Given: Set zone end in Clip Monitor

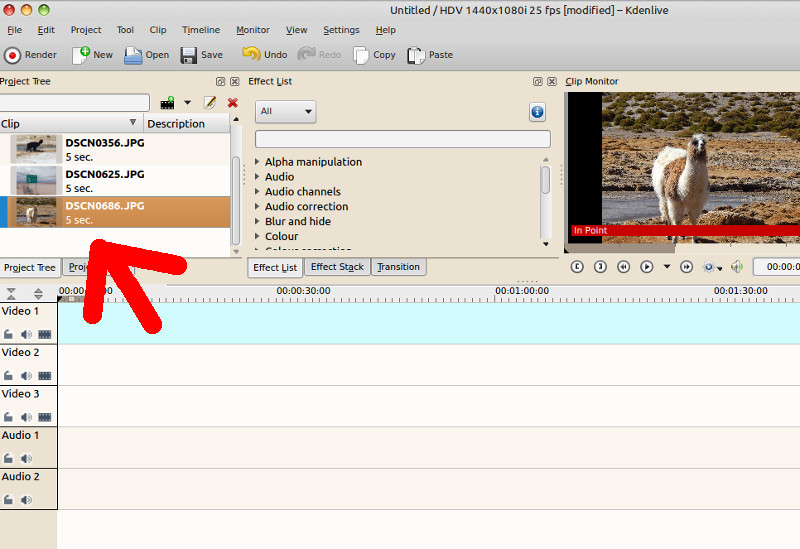Looking at the screenshot, I should tap(600, 266).
